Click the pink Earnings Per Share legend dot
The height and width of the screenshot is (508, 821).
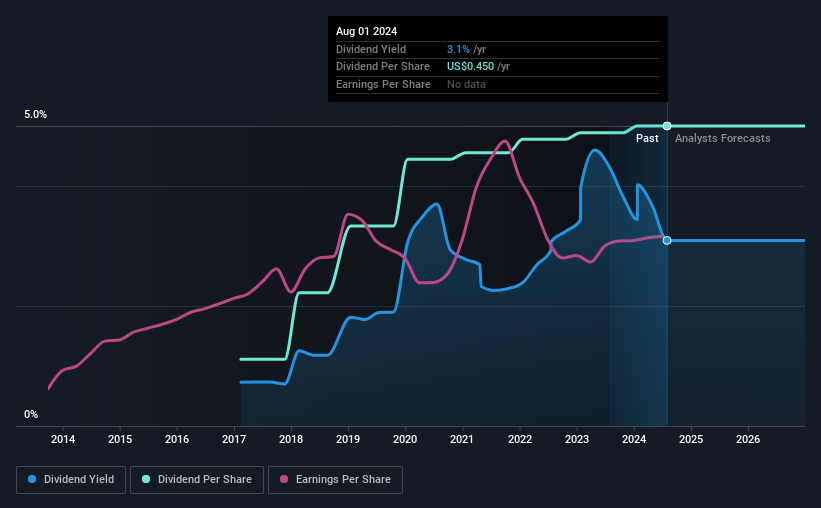pyautogui.click(x=284, y=479)
